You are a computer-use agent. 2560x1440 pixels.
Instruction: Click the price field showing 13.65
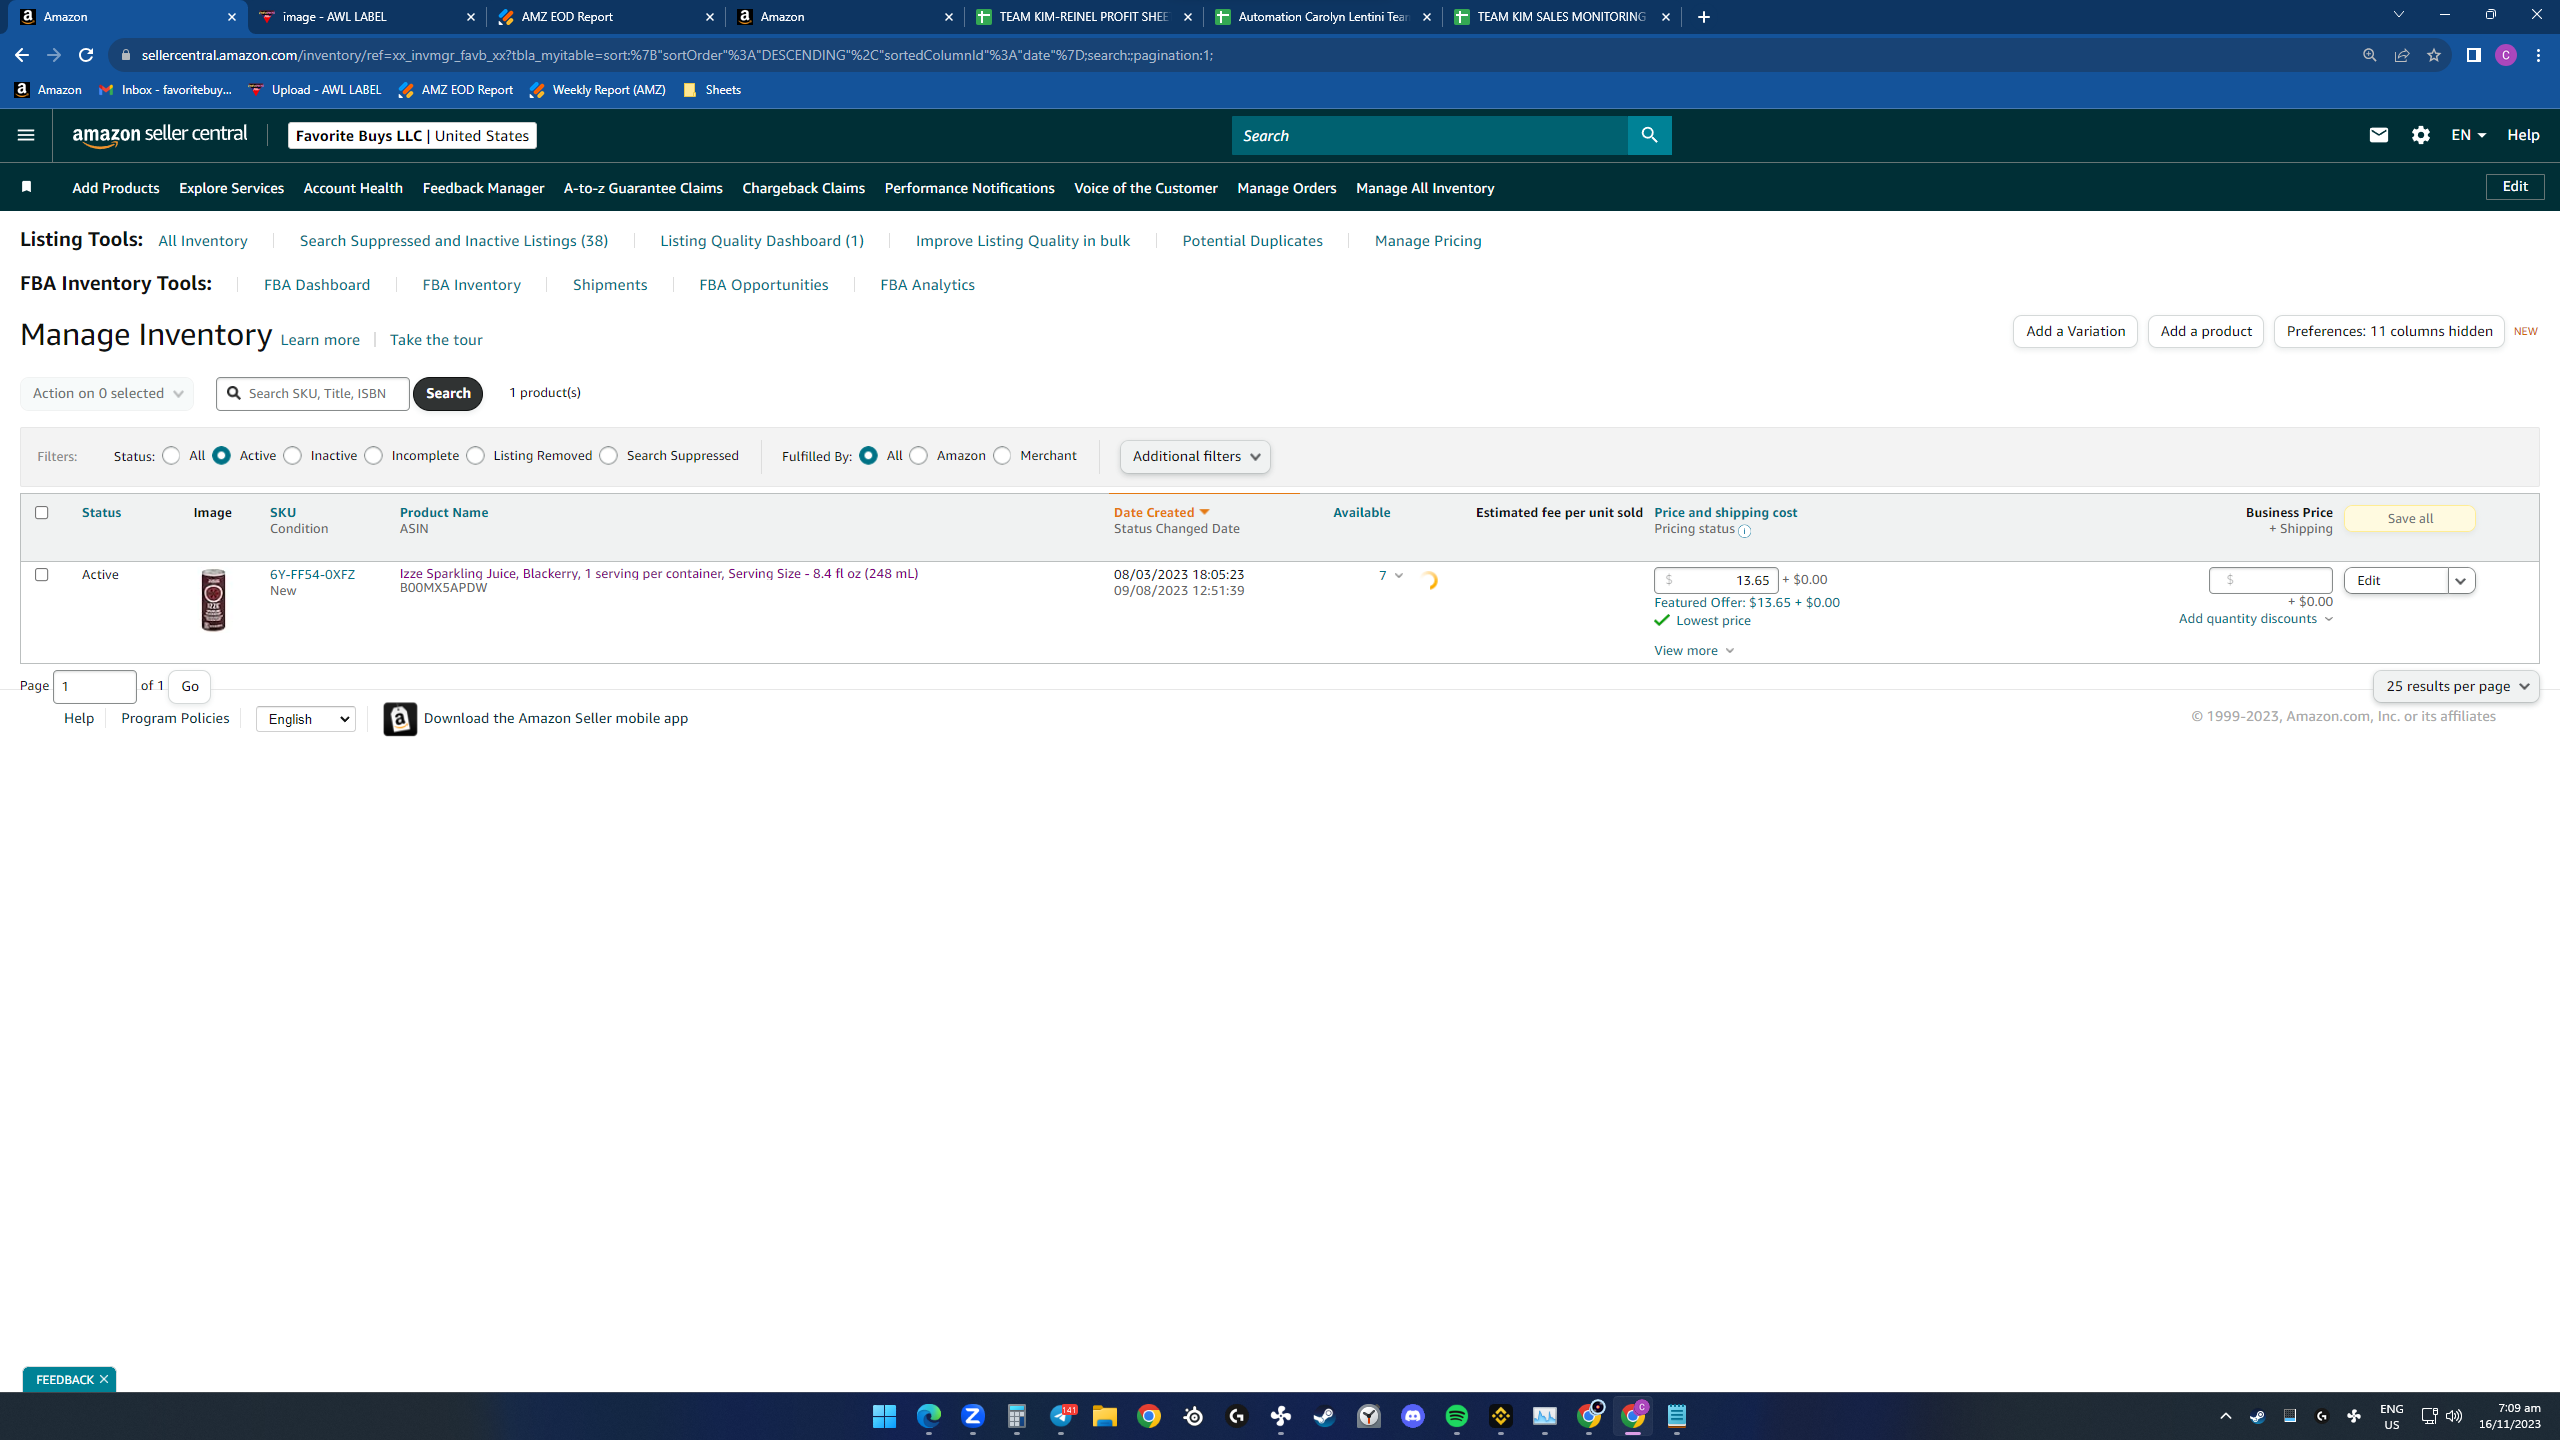pyautogui.click(x=1716, y=580)
